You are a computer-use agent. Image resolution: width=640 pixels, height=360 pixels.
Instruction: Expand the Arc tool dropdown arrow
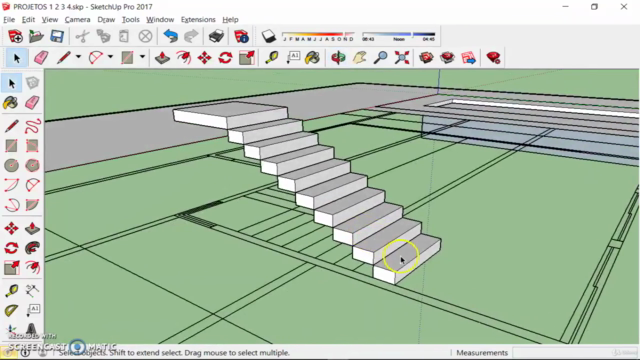[x=110, y=57]
